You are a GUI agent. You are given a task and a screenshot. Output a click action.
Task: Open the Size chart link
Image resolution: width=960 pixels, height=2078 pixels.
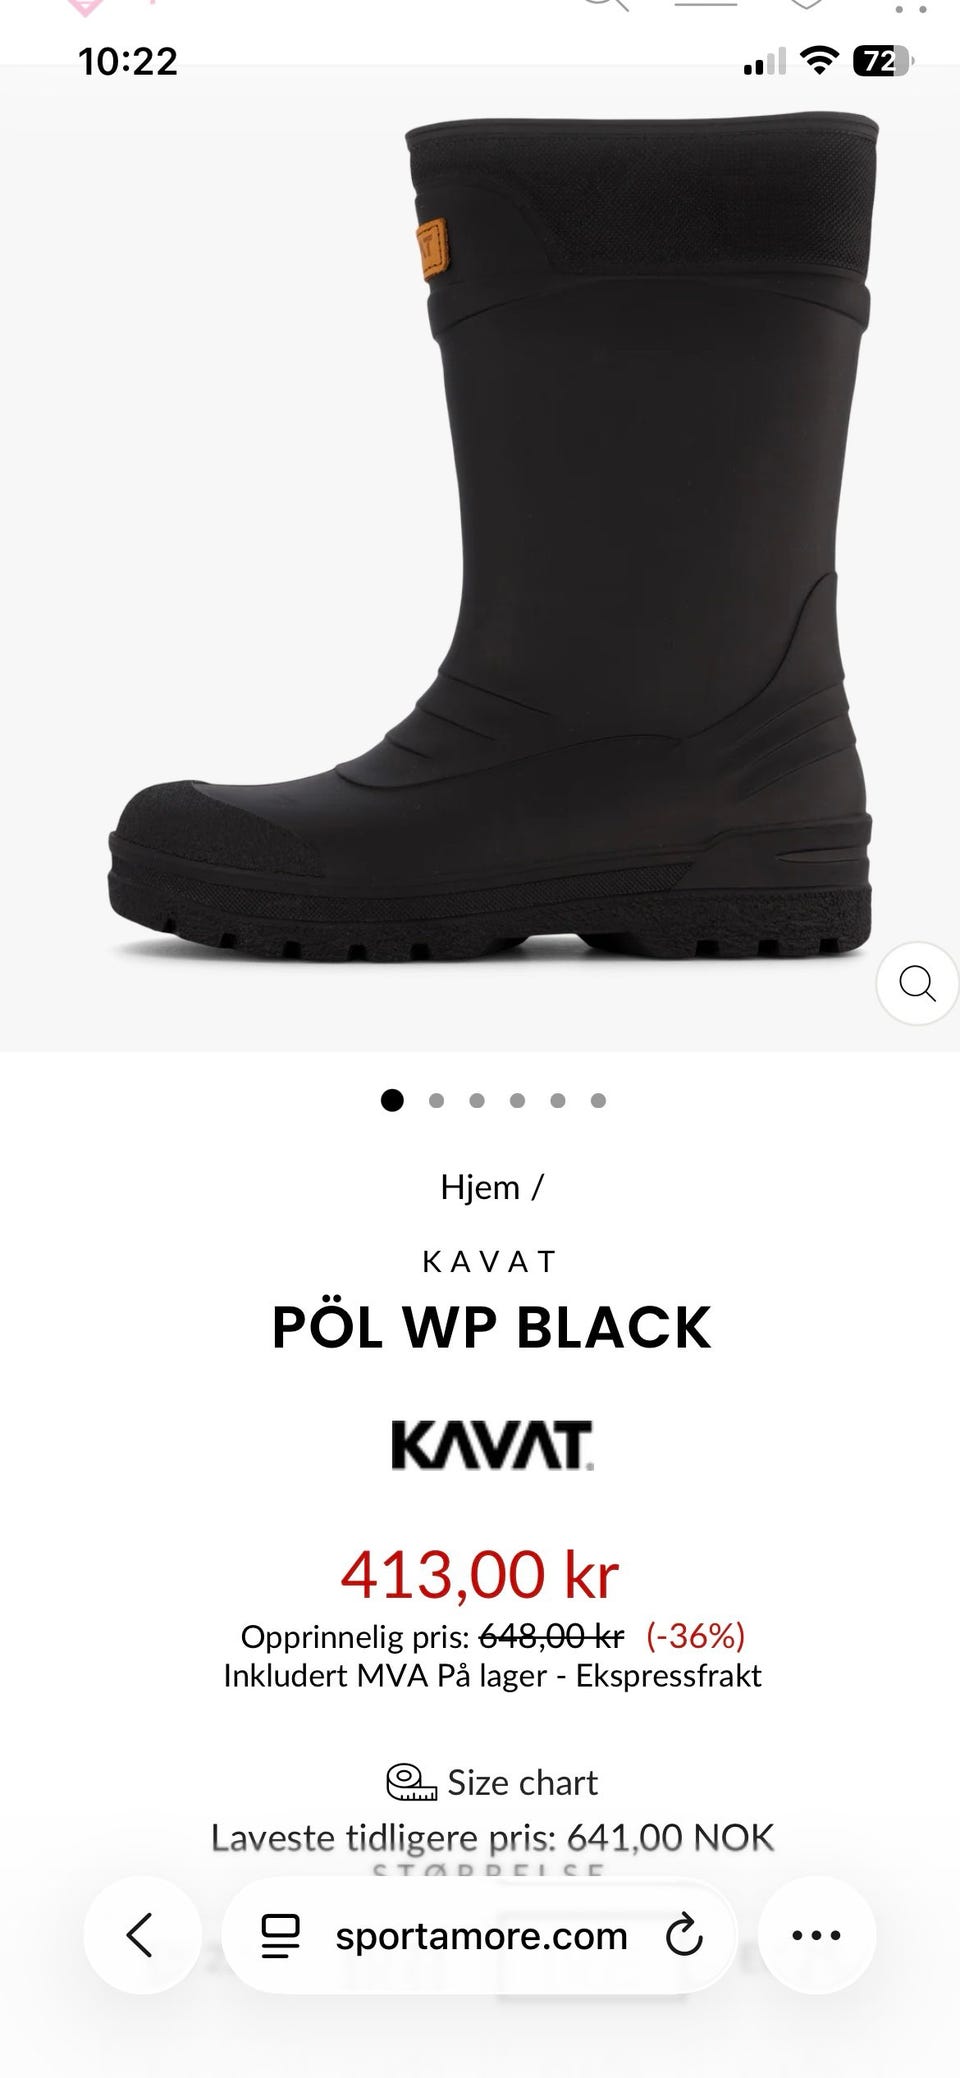(x=522, y=1783)
